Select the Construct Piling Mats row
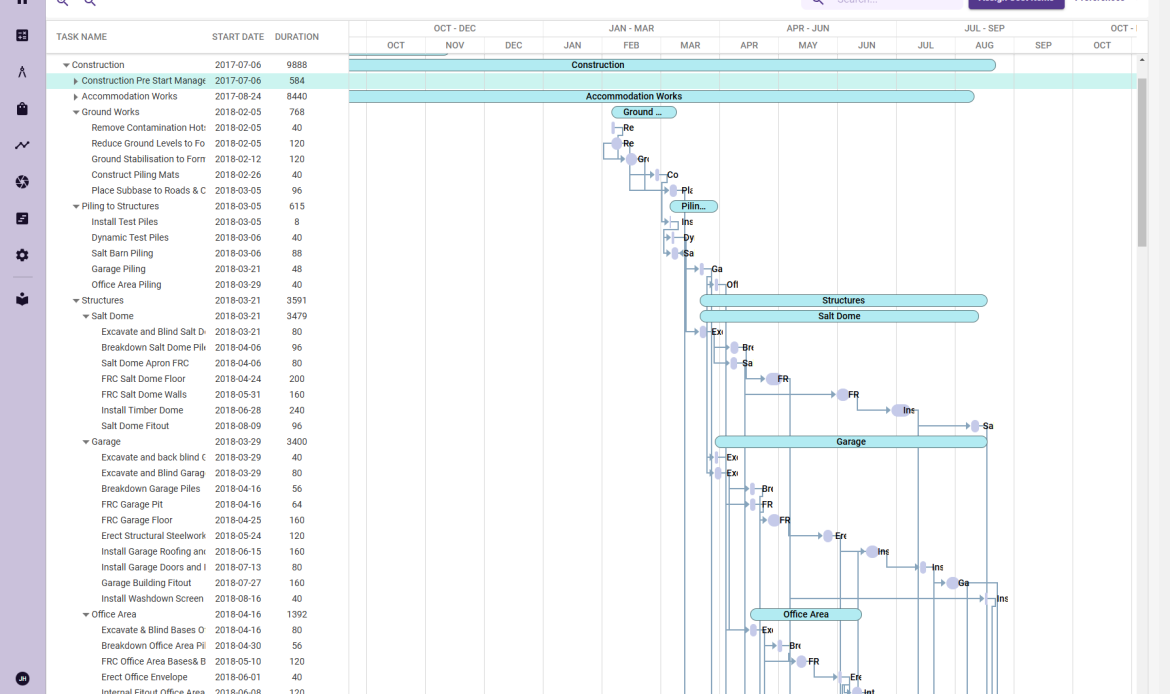 pos(197,175)
